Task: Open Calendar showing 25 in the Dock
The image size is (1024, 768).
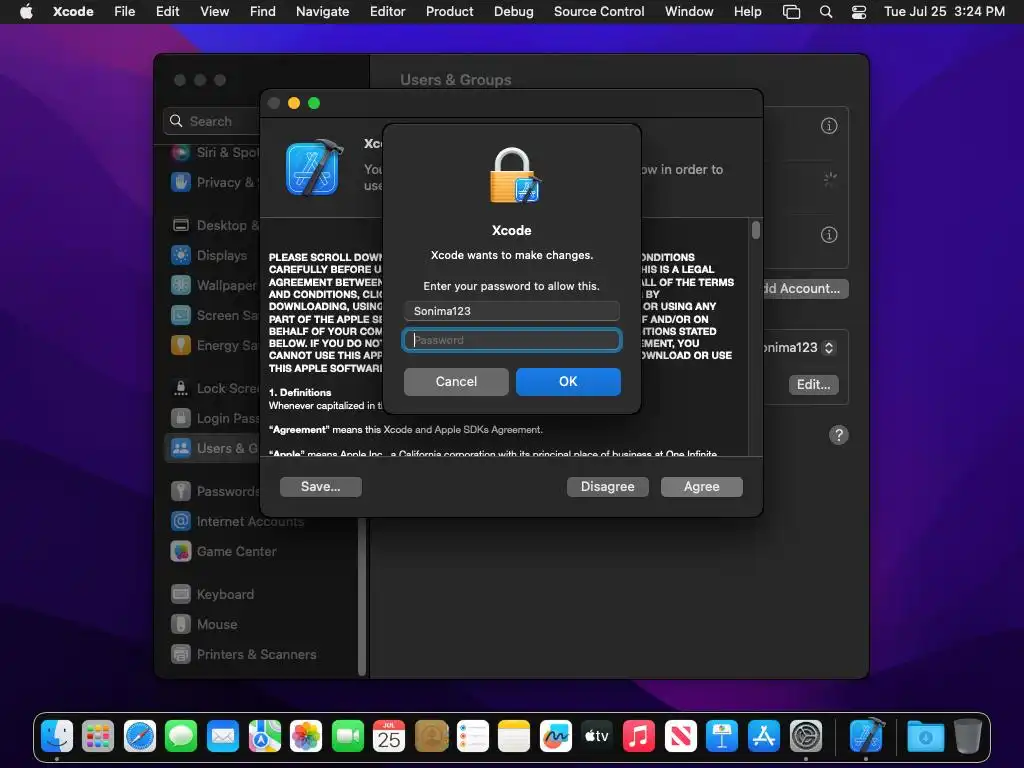Action: pos(389,736)
